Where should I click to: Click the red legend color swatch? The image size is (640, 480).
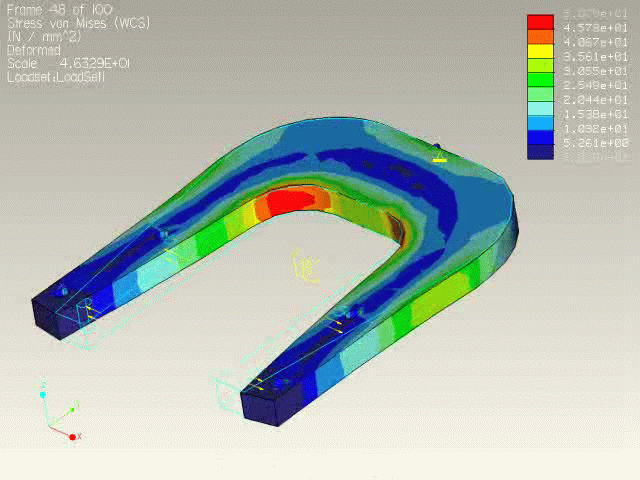540,22
